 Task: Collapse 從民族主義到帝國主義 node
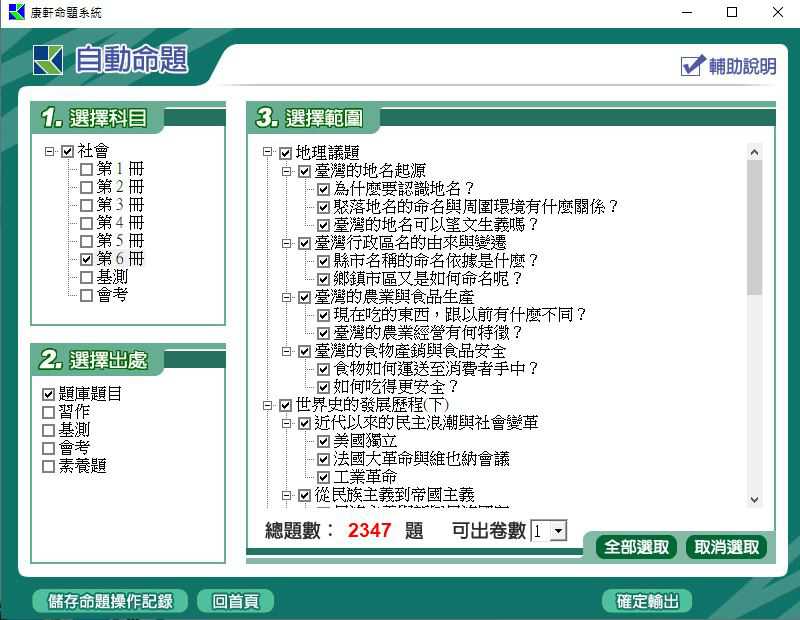click(x=286, y=495)
